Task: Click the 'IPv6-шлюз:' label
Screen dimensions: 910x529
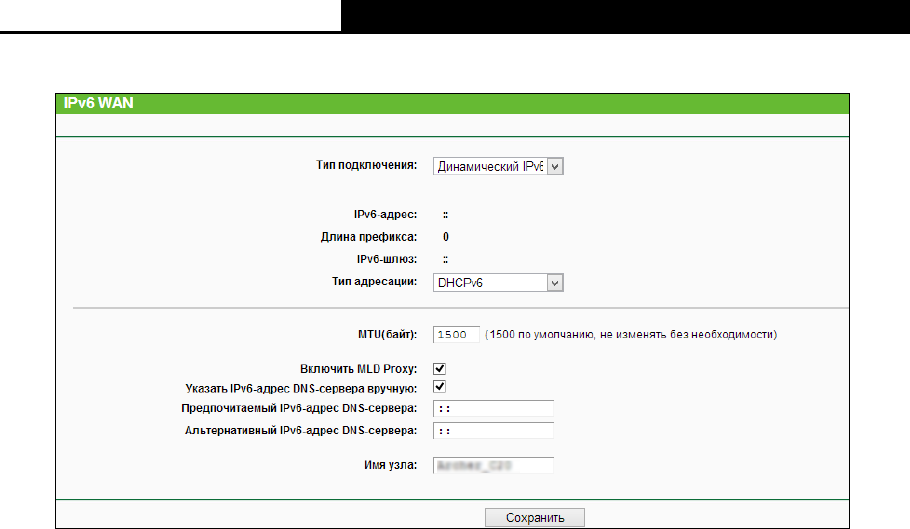Action: [x=387, y=259]
